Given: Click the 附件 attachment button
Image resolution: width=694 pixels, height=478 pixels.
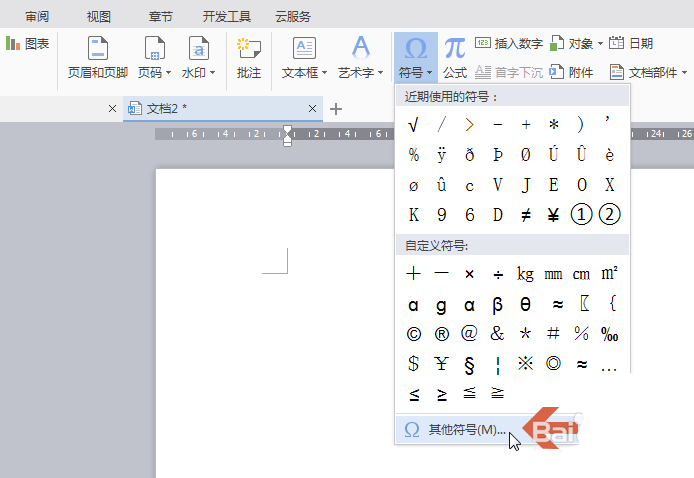Looking at the screenshot, I should tap(571, 72).
